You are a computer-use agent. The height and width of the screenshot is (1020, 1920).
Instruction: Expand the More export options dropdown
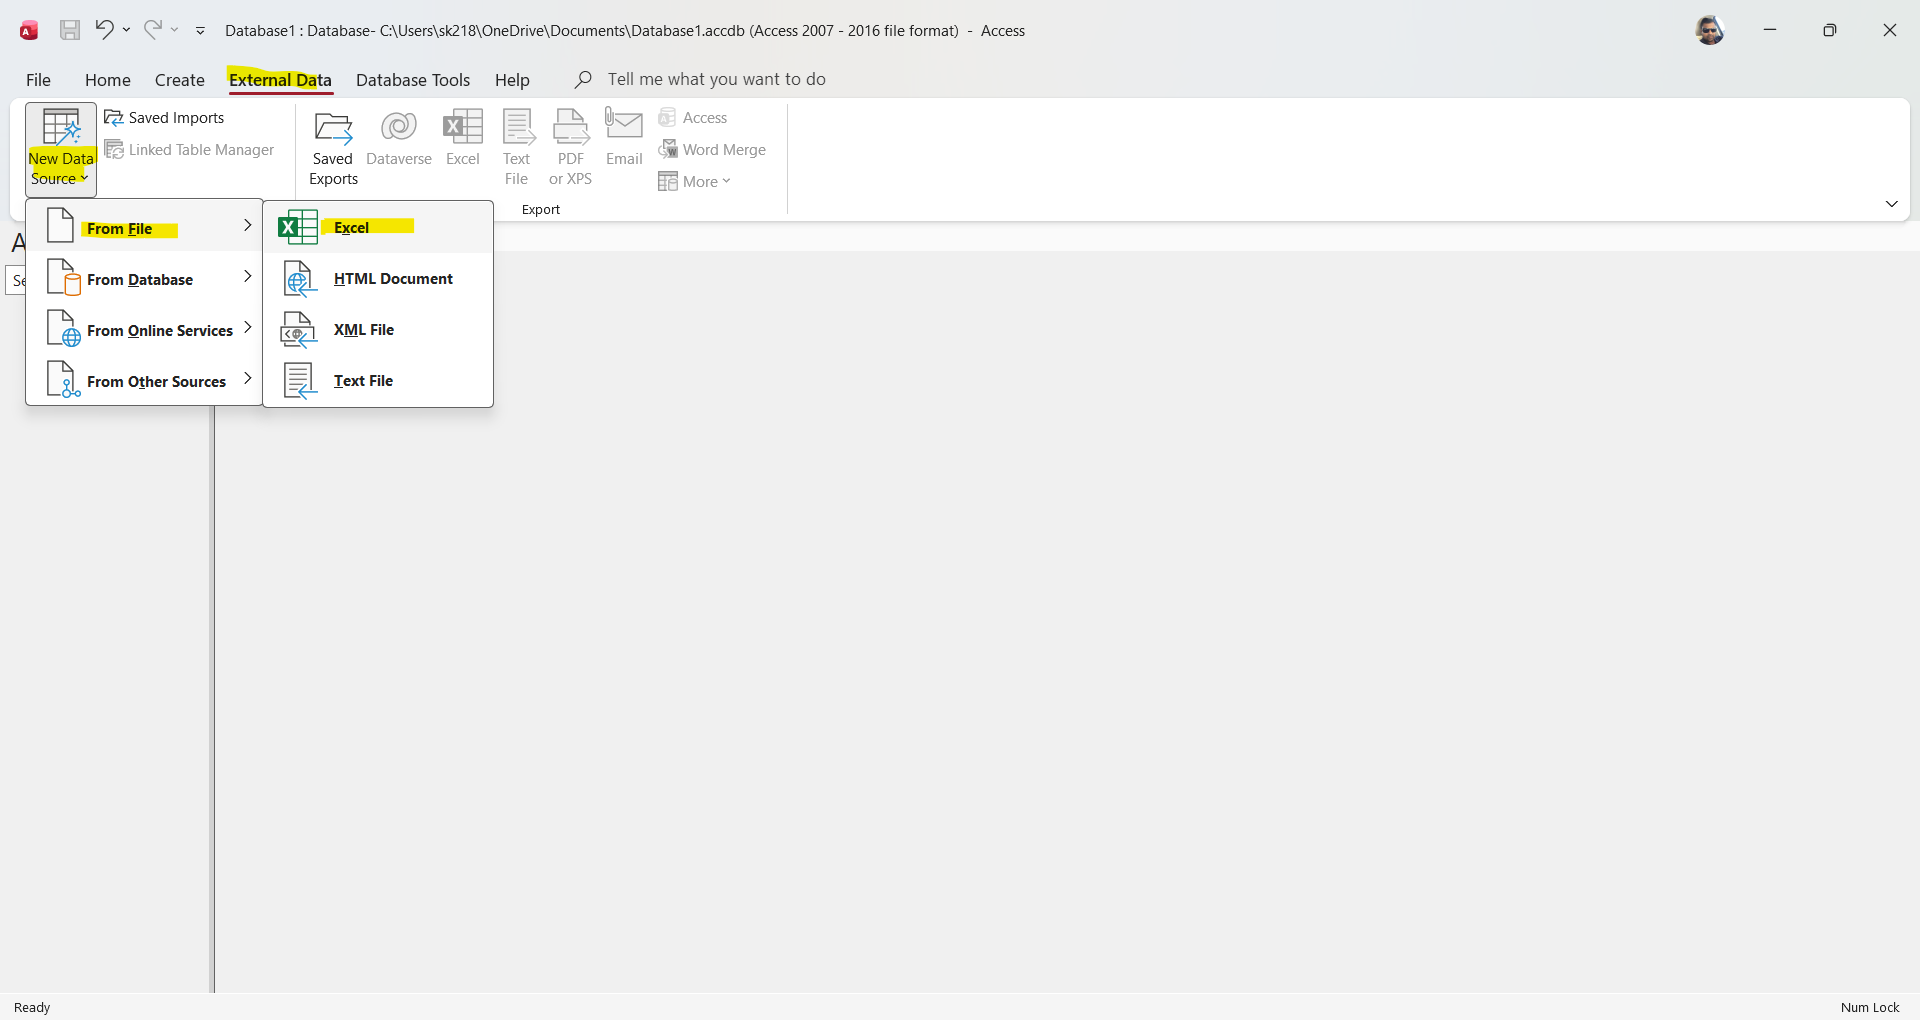coord(695,182)
